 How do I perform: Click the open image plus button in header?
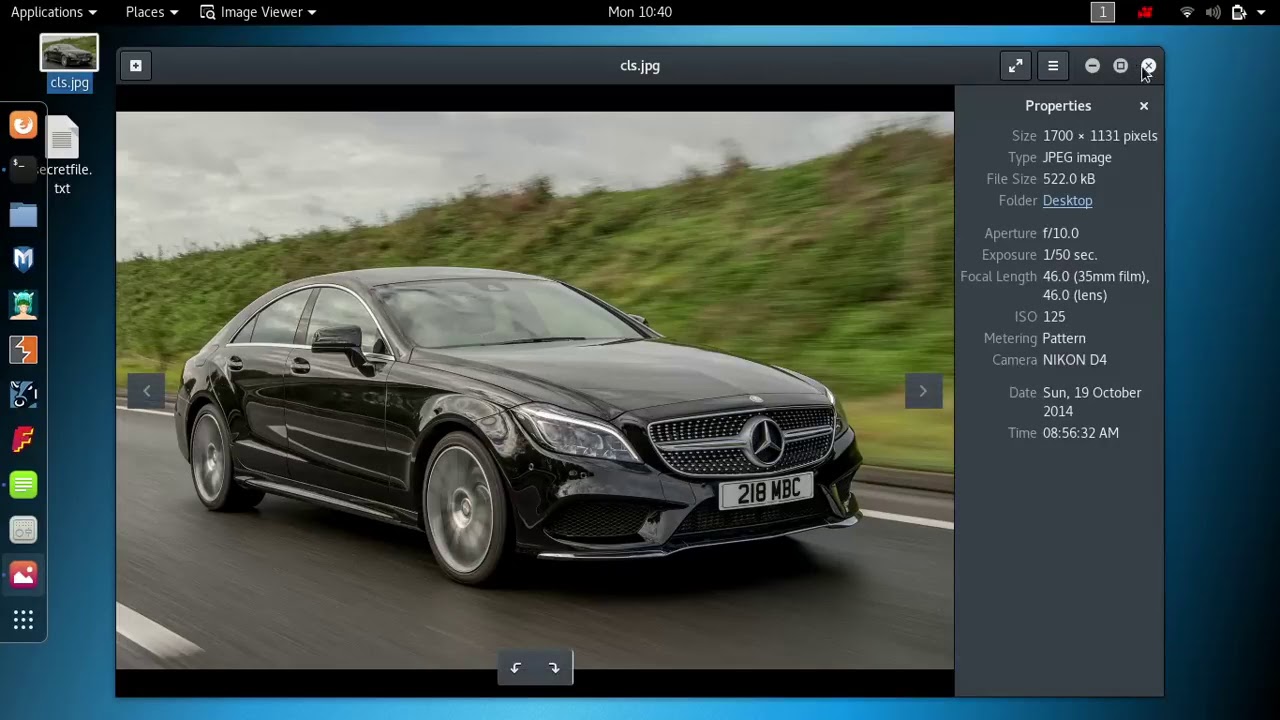tap(136, 66)
